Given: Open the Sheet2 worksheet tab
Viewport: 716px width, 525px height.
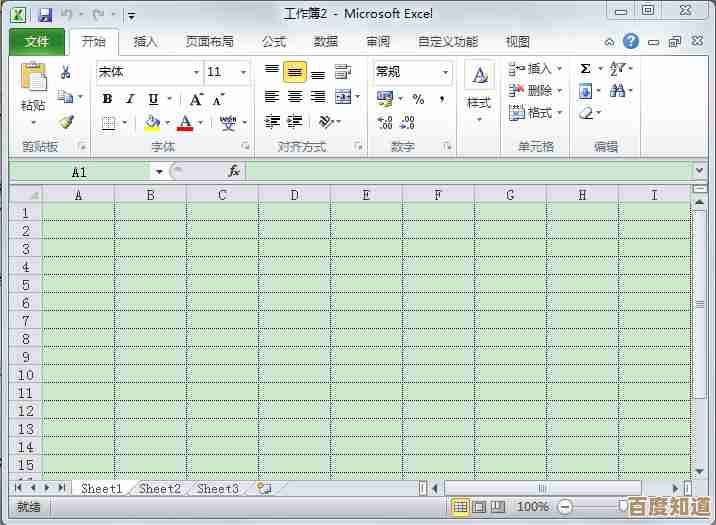Looking at the screenshot, I should tap(160, 488).
